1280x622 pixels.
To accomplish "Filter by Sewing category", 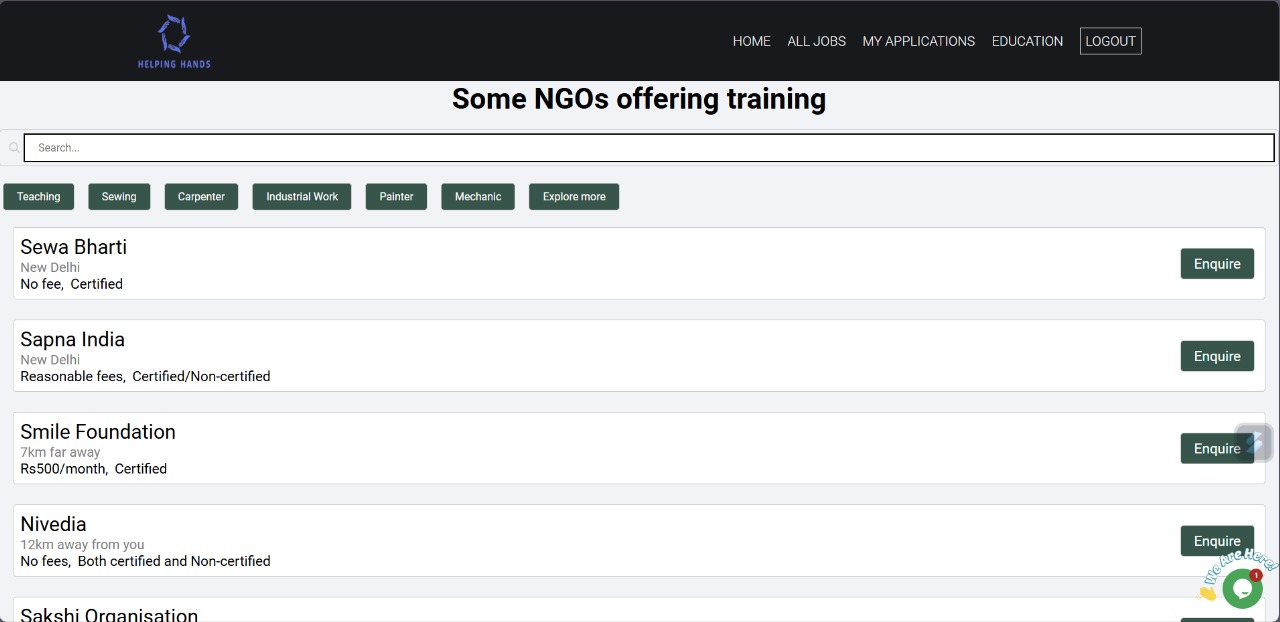I will tap(119, 197).
